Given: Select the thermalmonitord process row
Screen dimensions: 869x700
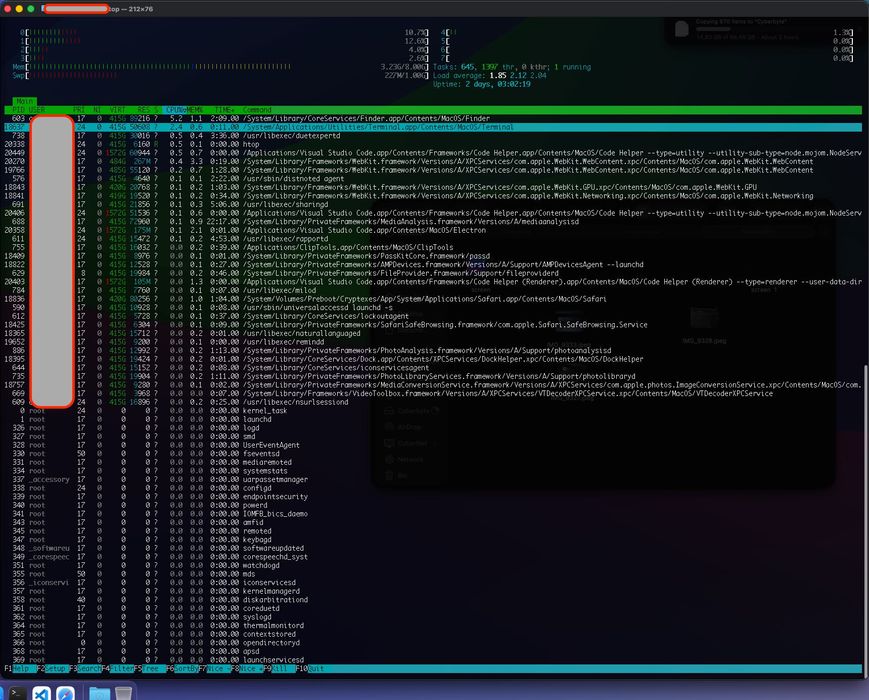Looking at the screenshot, I should point(433,625).
